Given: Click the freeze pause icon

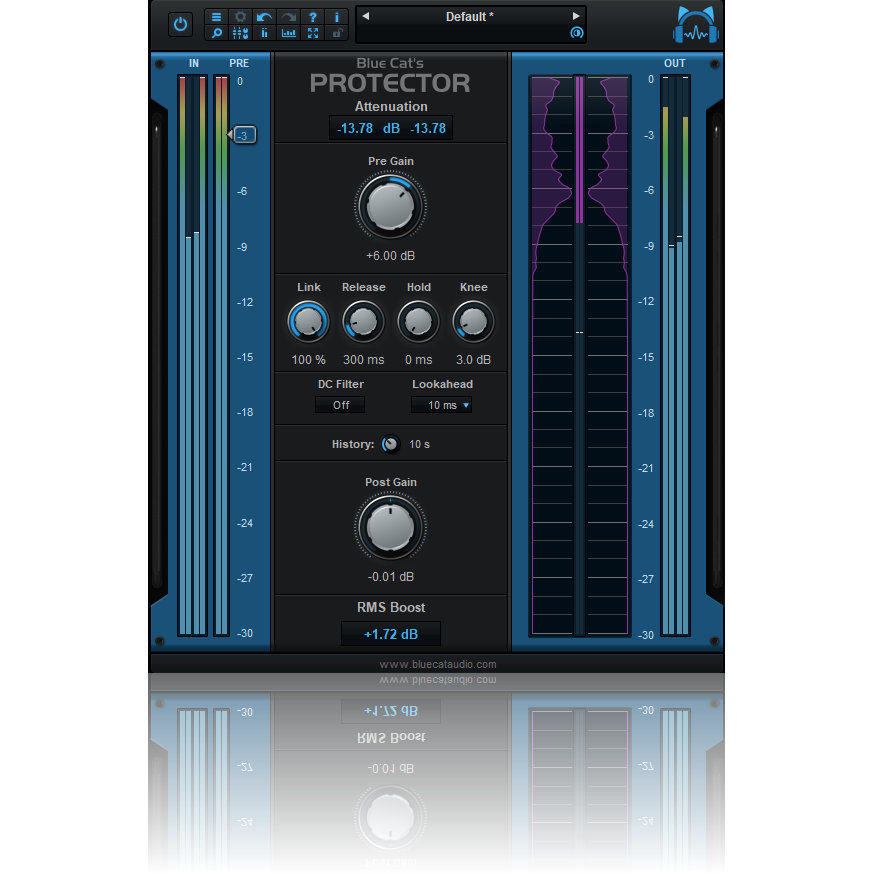Looking at the screenshot, I should tap(264, 33).
